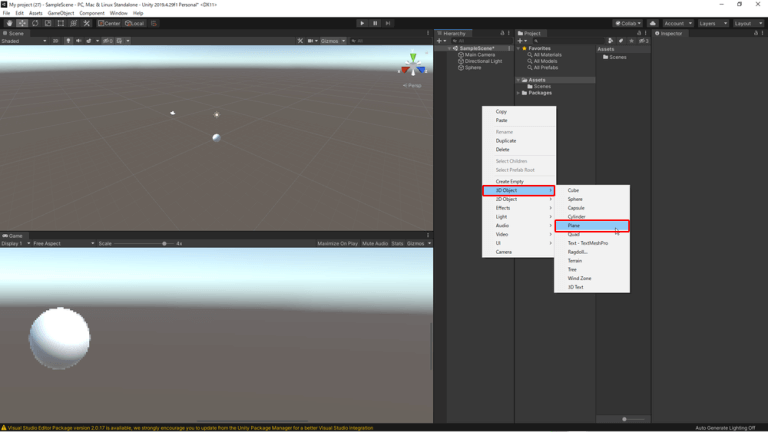Open the Display 1 dropdown
Image resolution: width=768 pixels, height=432 pixels.
tap(16, 243)
